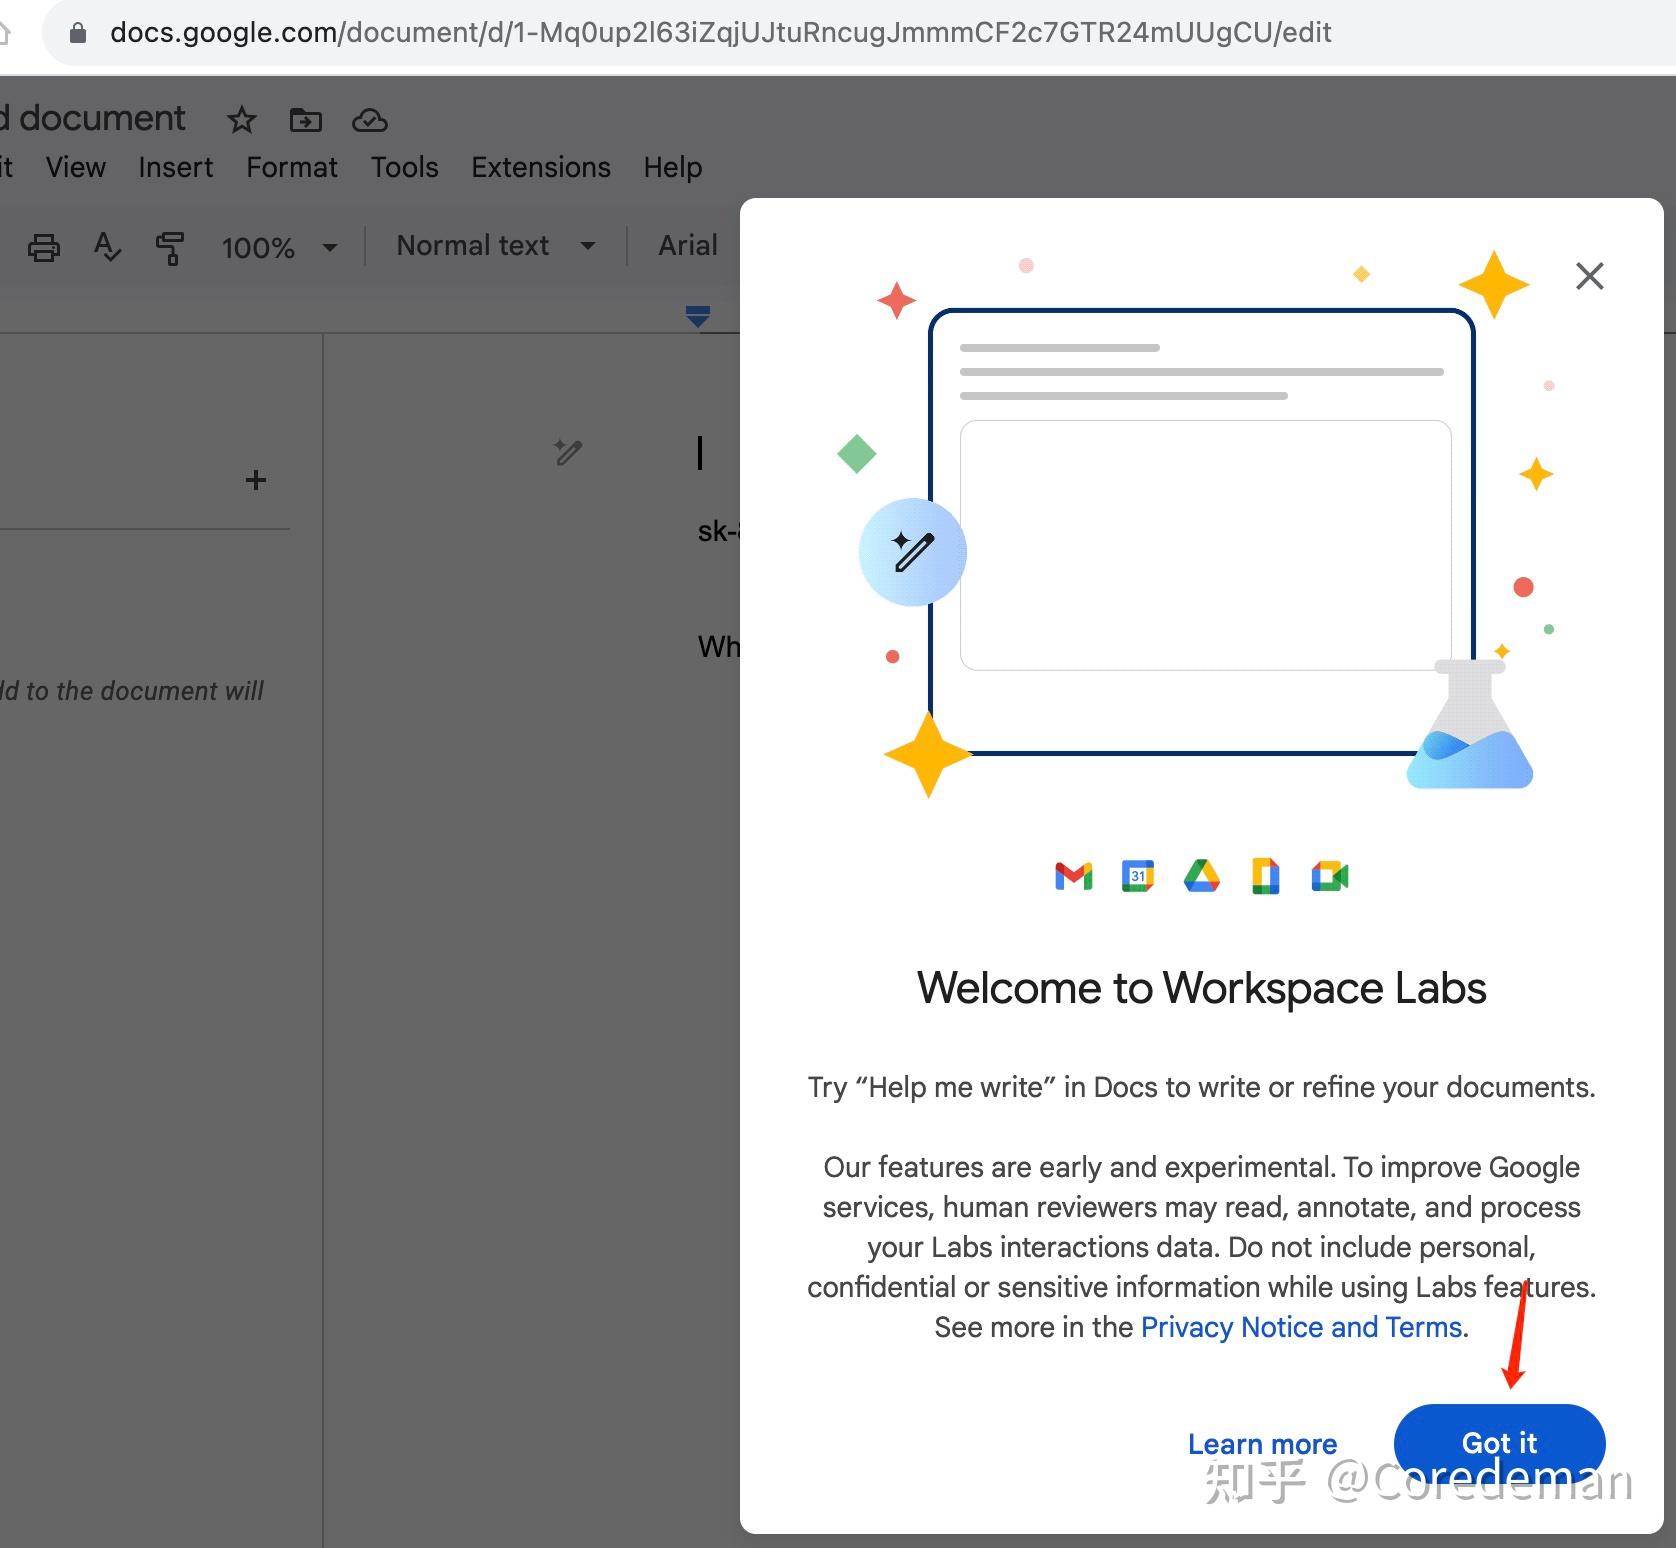Move document to a folder

tap(305, 120)
